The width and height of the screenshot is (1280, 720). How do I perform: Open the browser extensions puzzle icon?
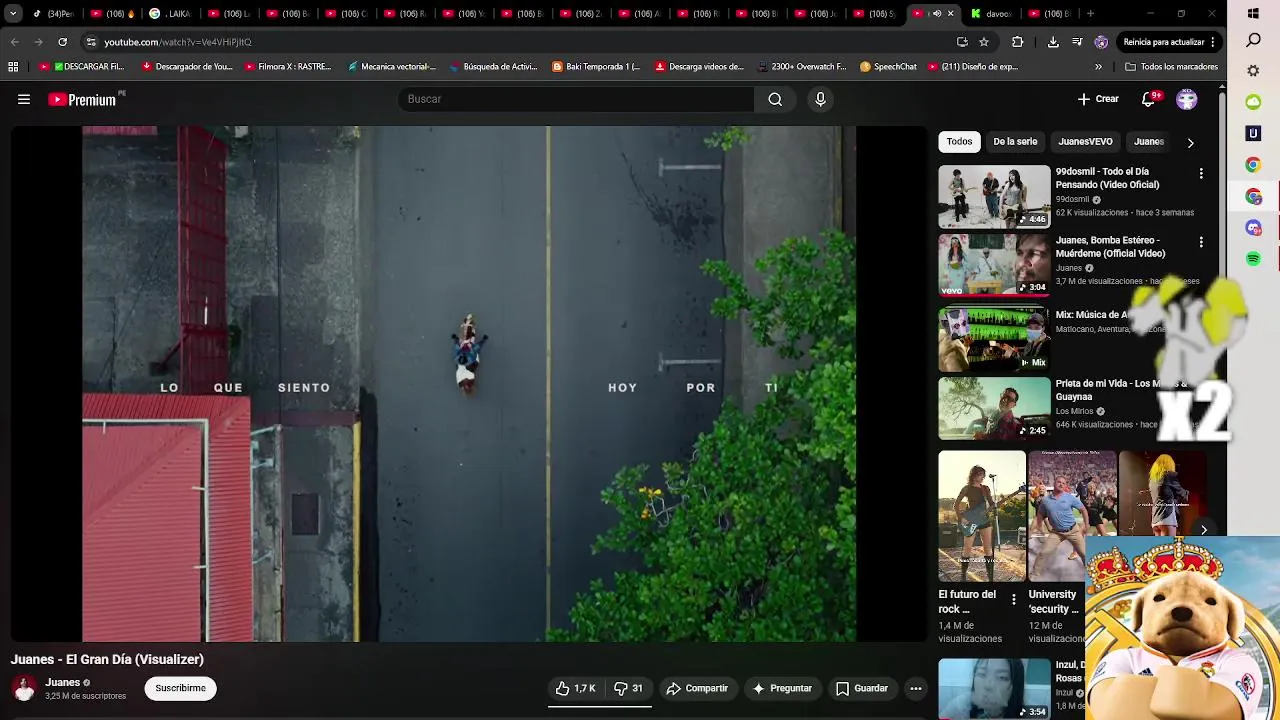[x=1018, y=42]
